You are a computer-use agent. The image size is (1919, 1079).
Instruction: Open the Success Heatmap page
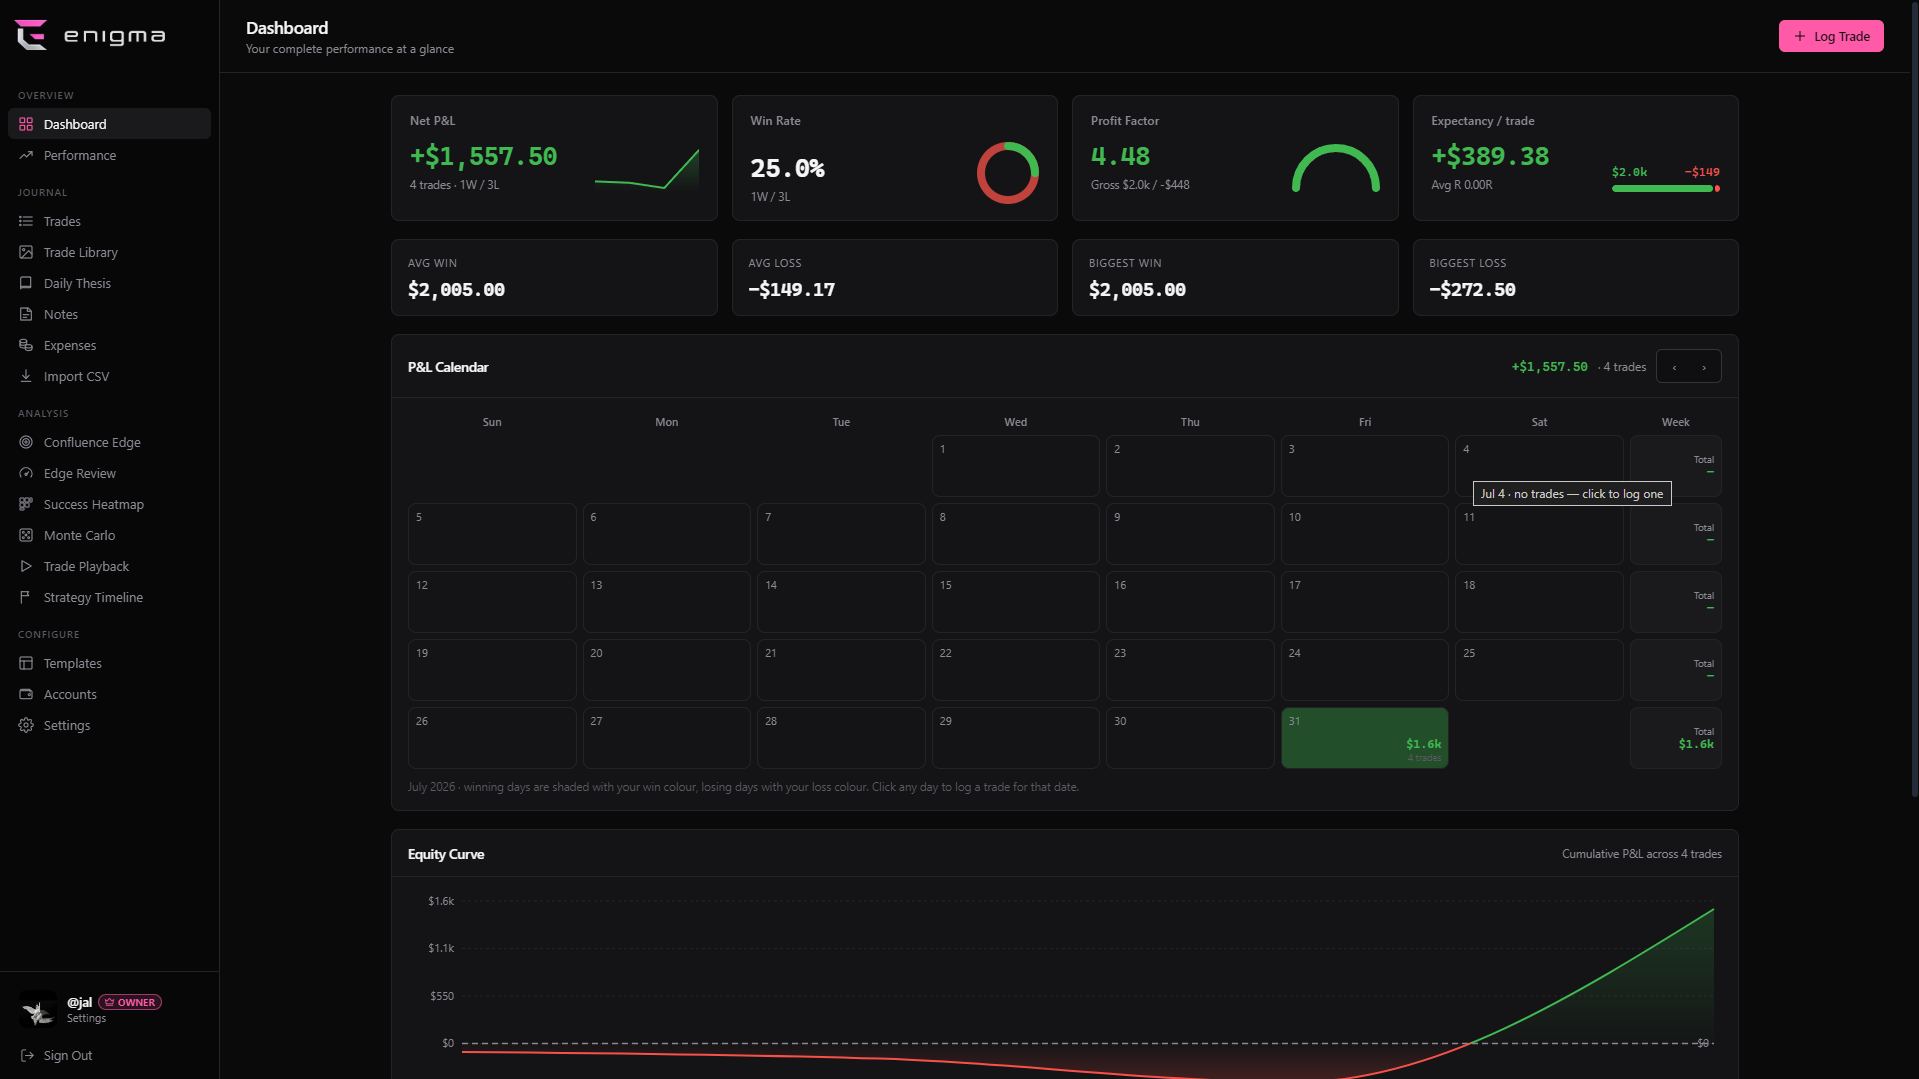click(x=109, y=504)
